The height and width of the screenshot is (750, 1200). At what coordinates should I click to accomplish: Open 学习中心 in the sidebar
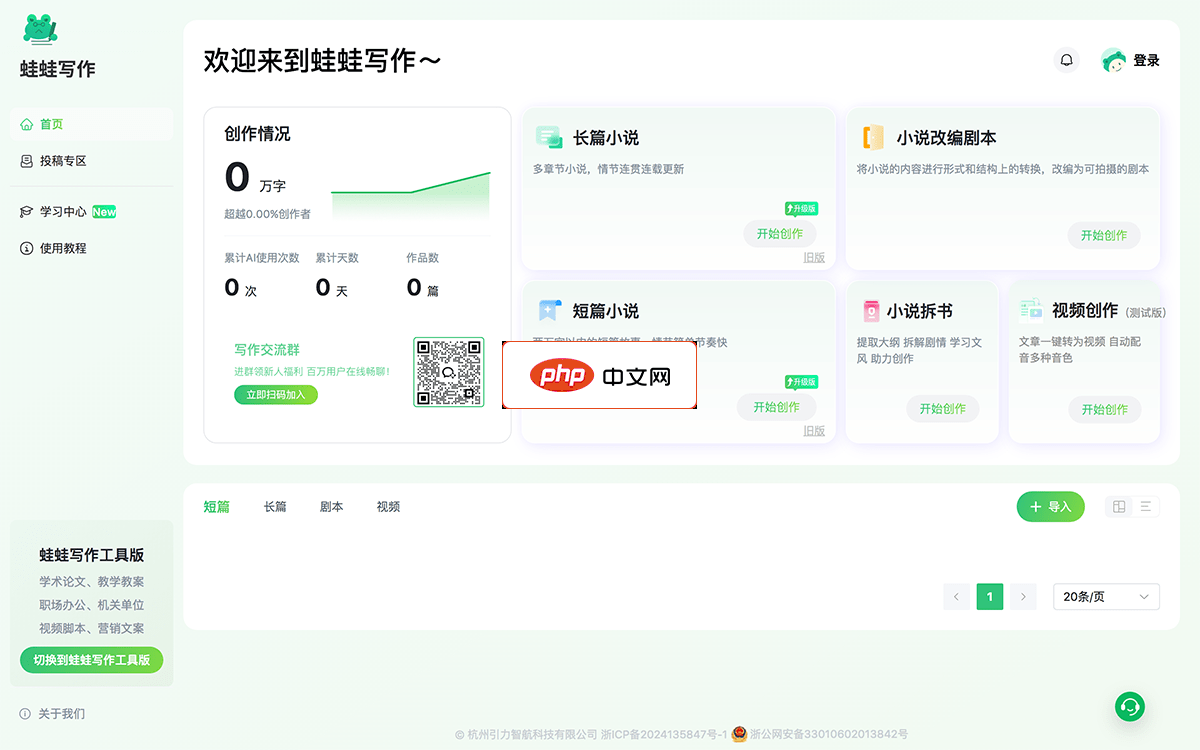(x=91, y=212)
